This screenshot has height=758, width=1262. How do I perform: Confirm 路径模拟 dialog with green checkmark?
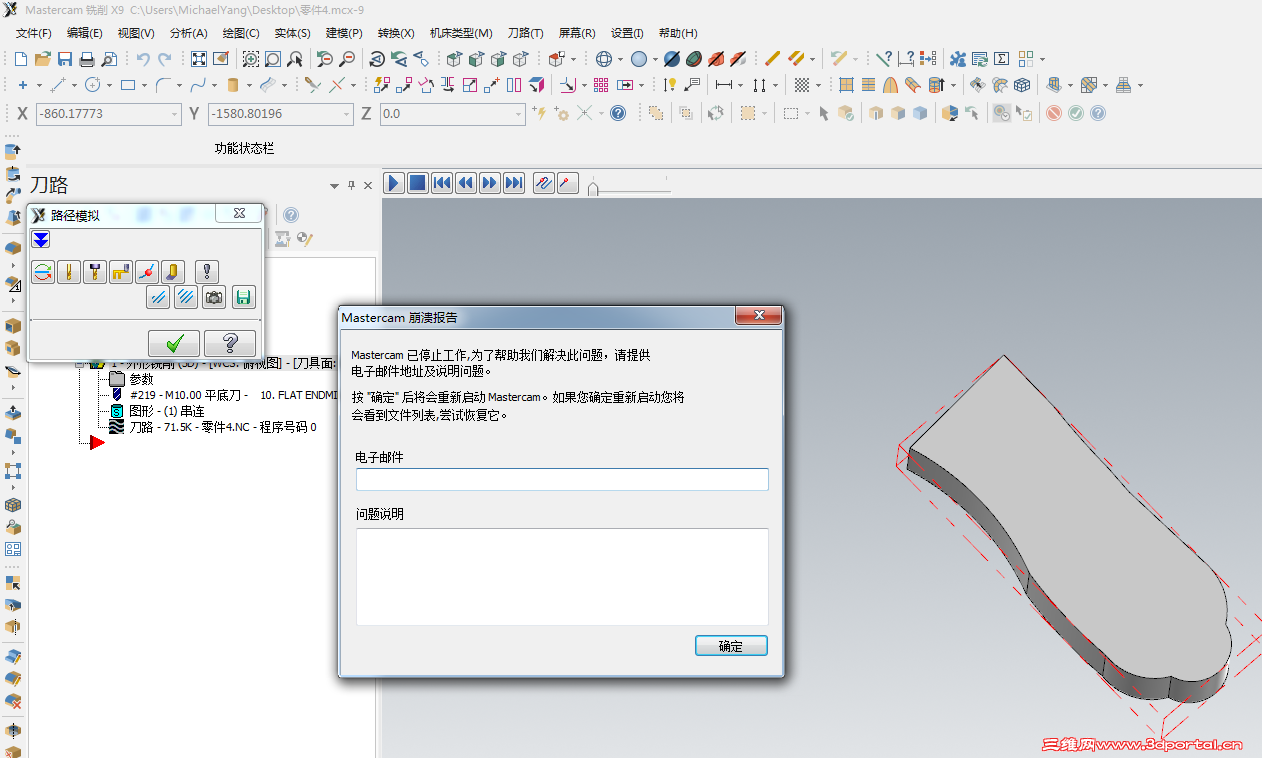[174, 343]
